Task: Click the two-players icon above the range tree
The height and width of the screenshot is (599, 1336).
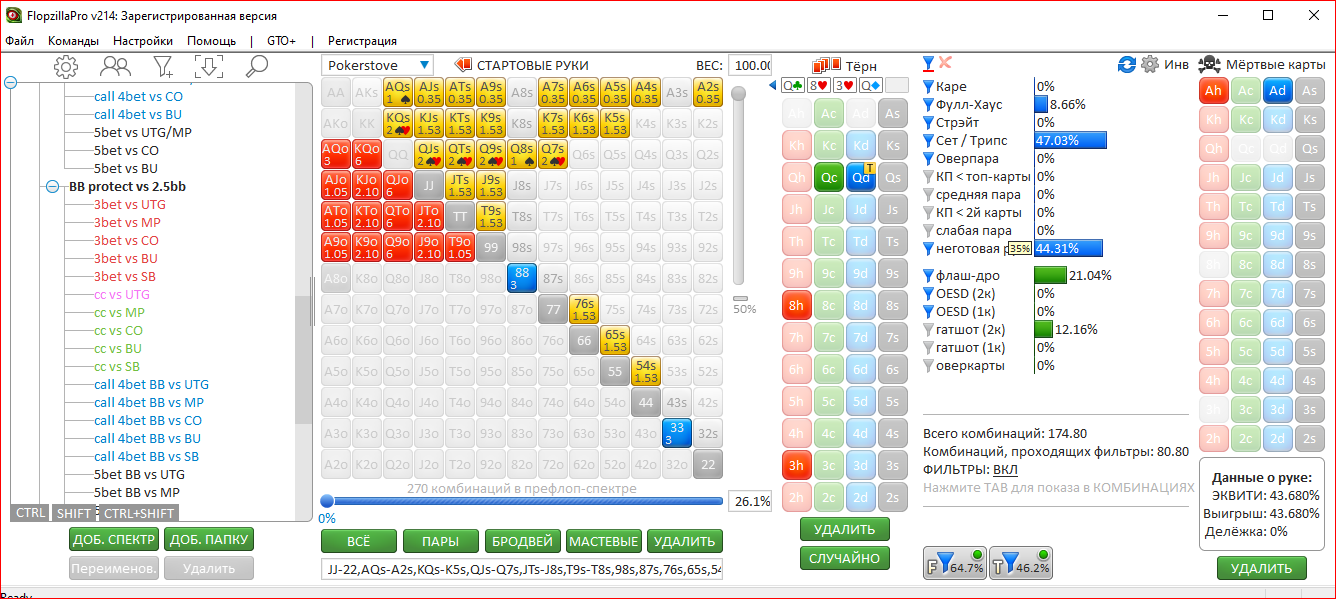Action: pos(115,67)
